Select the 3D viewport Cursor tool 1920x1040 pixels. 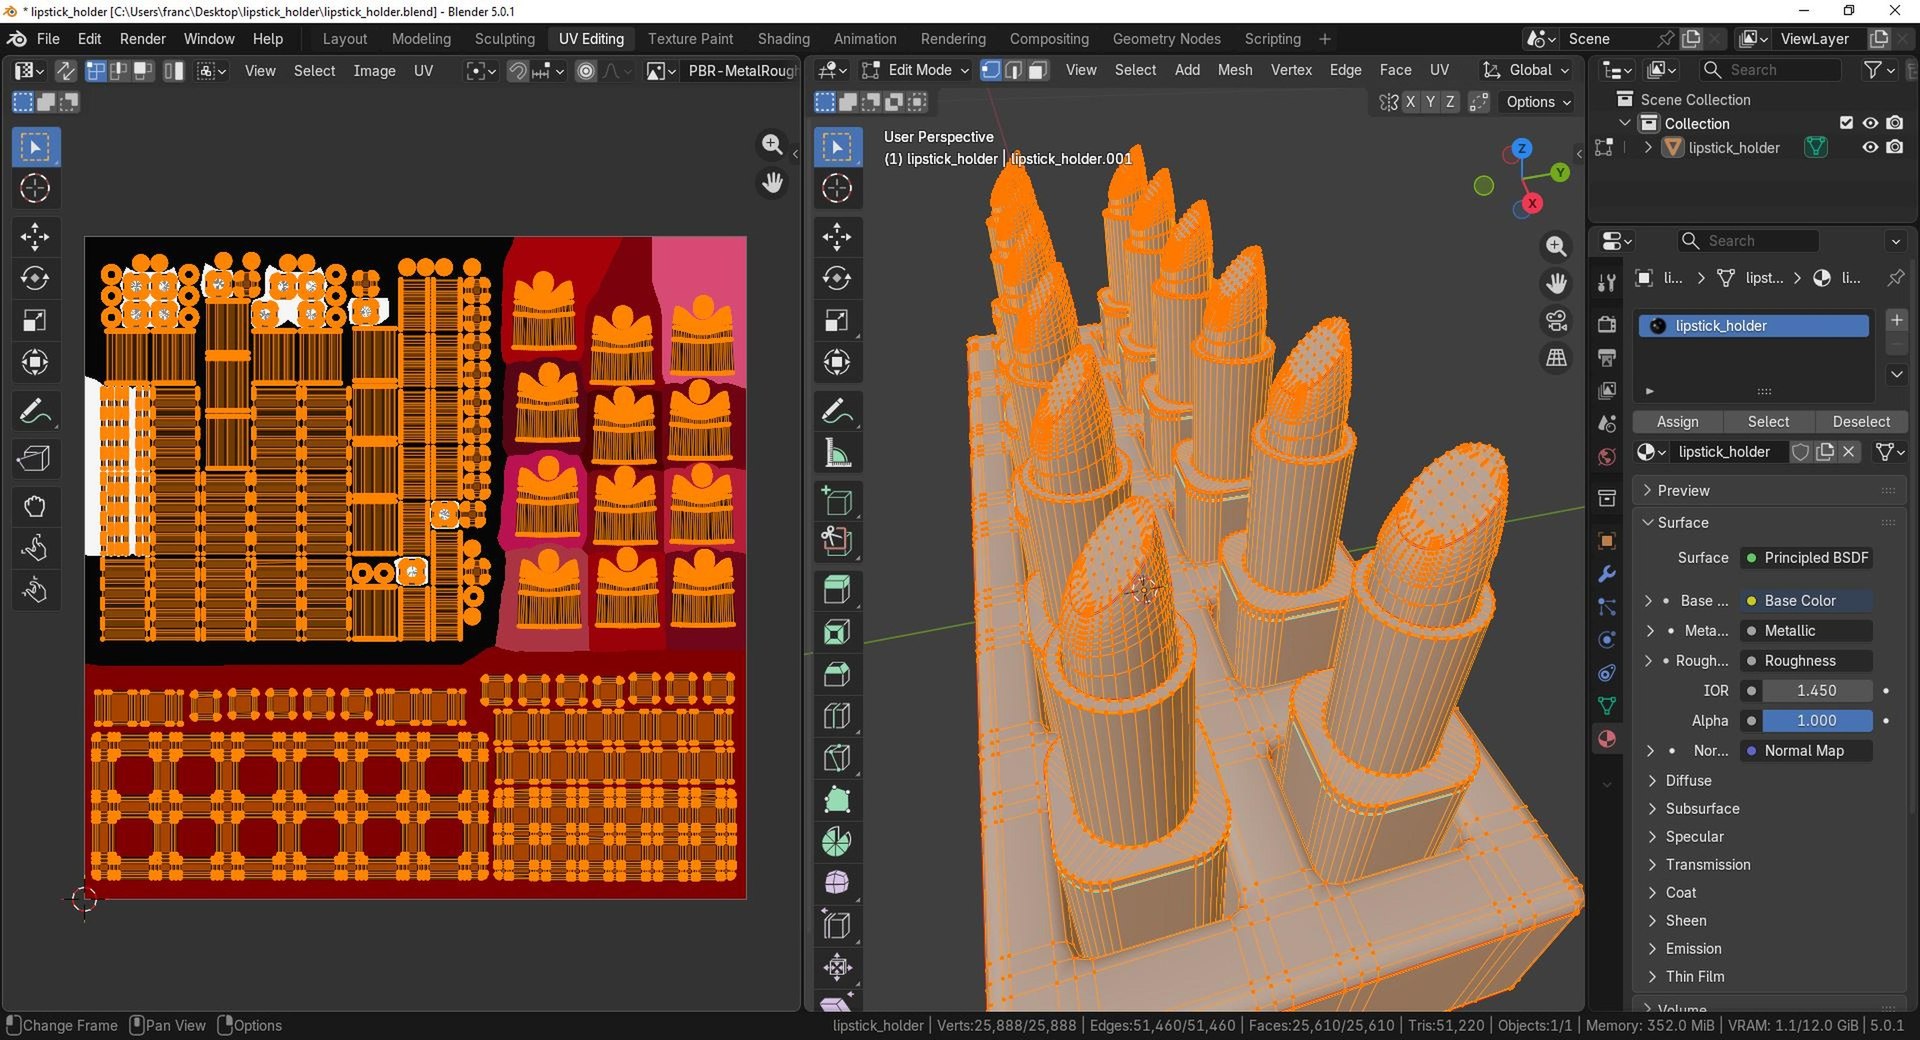pyautogui.click(x=837, y=188)
